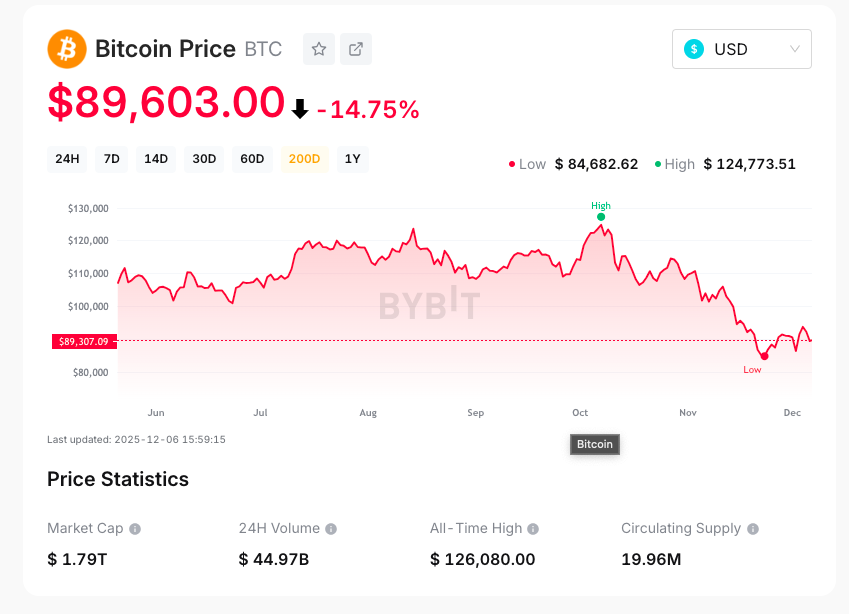Select the 200D time range
The height and width of the screenshot is (614, 849).
[x=304, y=159]
